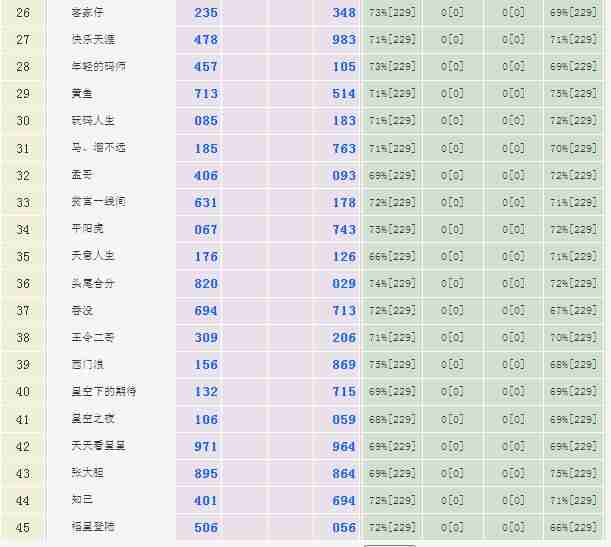Click the 66%[229] cell in row 35
The image size is (611, 547).
(x=392, y=256)
